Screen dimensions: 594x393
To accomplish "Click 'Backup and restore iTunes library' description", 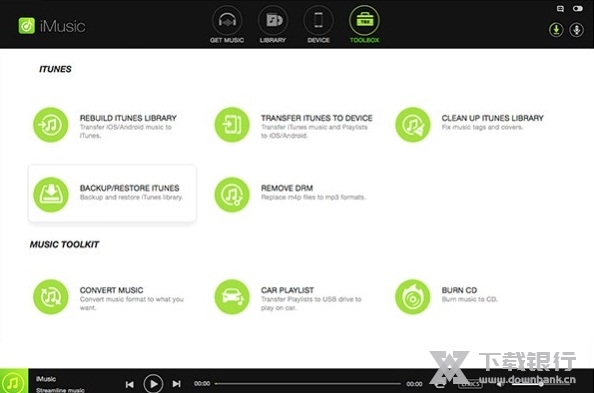I will click(131, 197).
